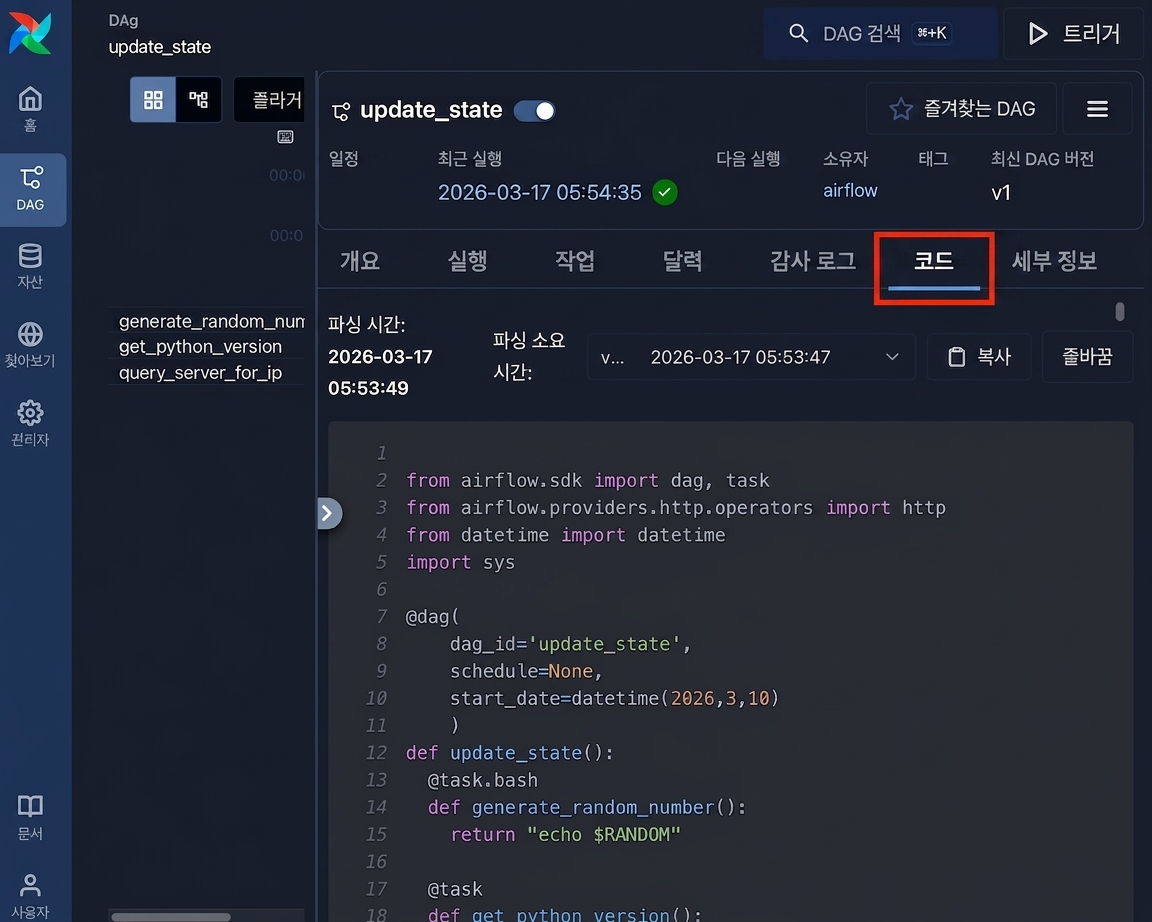Click code line 15 return "echo $RANDOM"

pyautogui.click(x=566, y=835)
